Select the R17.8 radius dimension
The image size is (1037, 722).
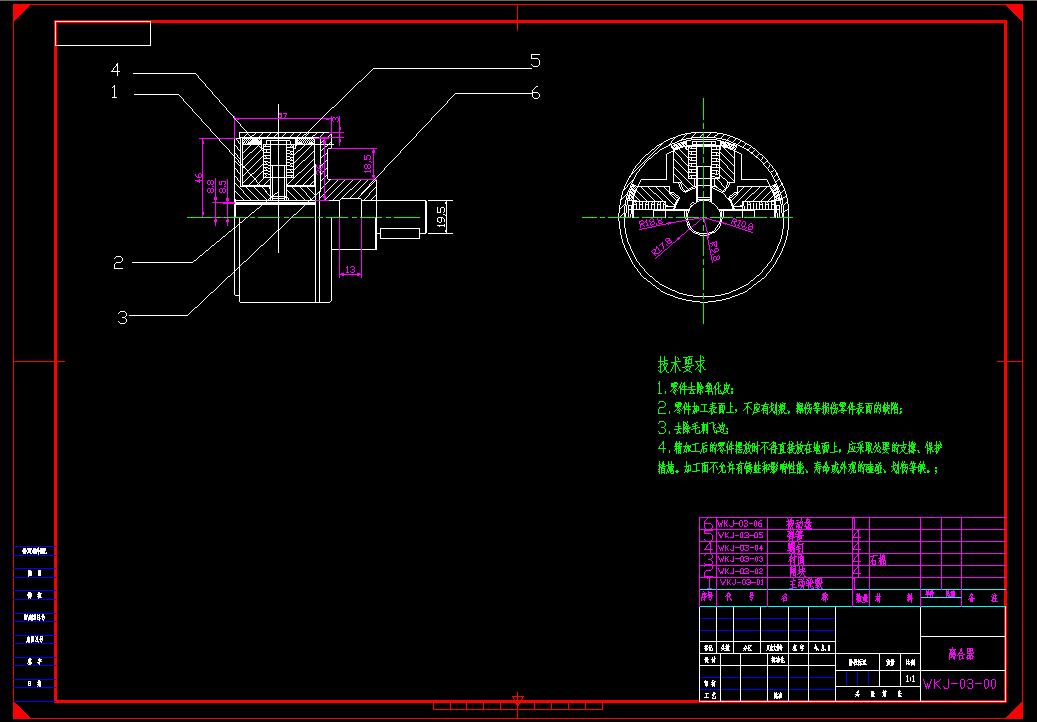point(661,247)
